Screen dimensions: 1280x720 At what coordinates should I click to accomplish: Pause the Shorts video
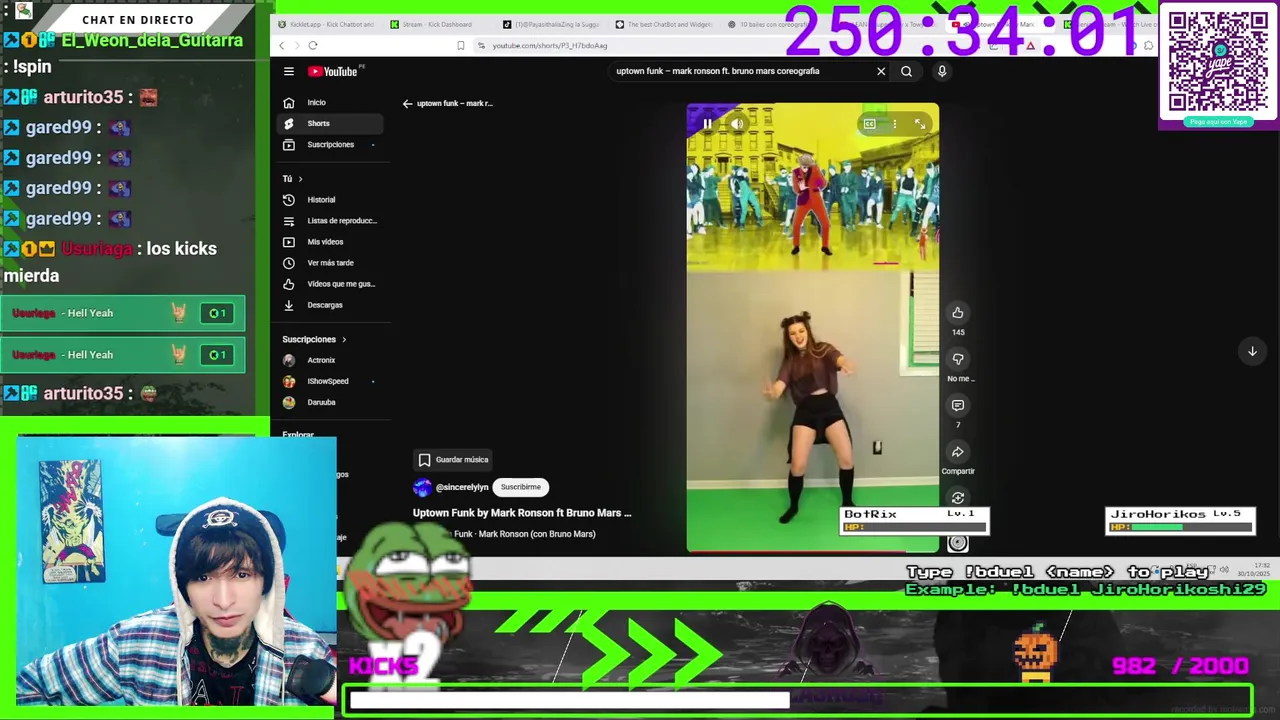707,124
